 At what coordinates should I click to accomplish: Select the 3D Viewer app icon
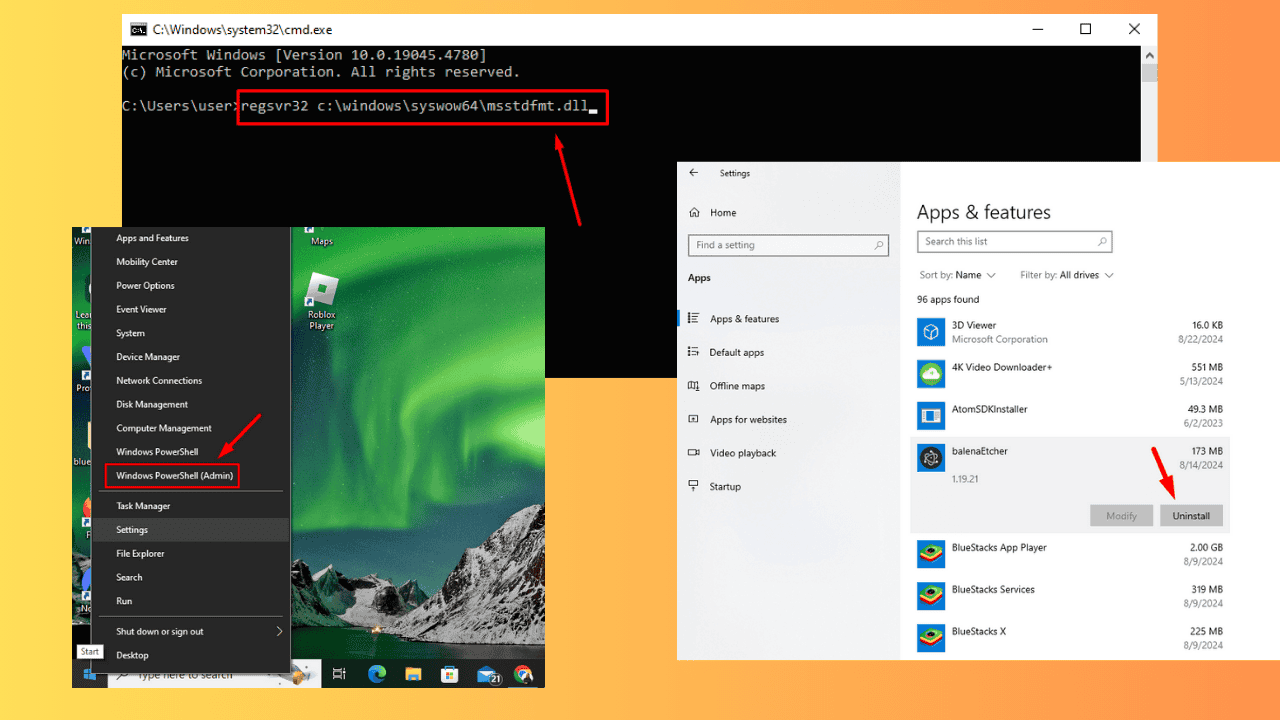pyautogui.click(x=931, y=332)
